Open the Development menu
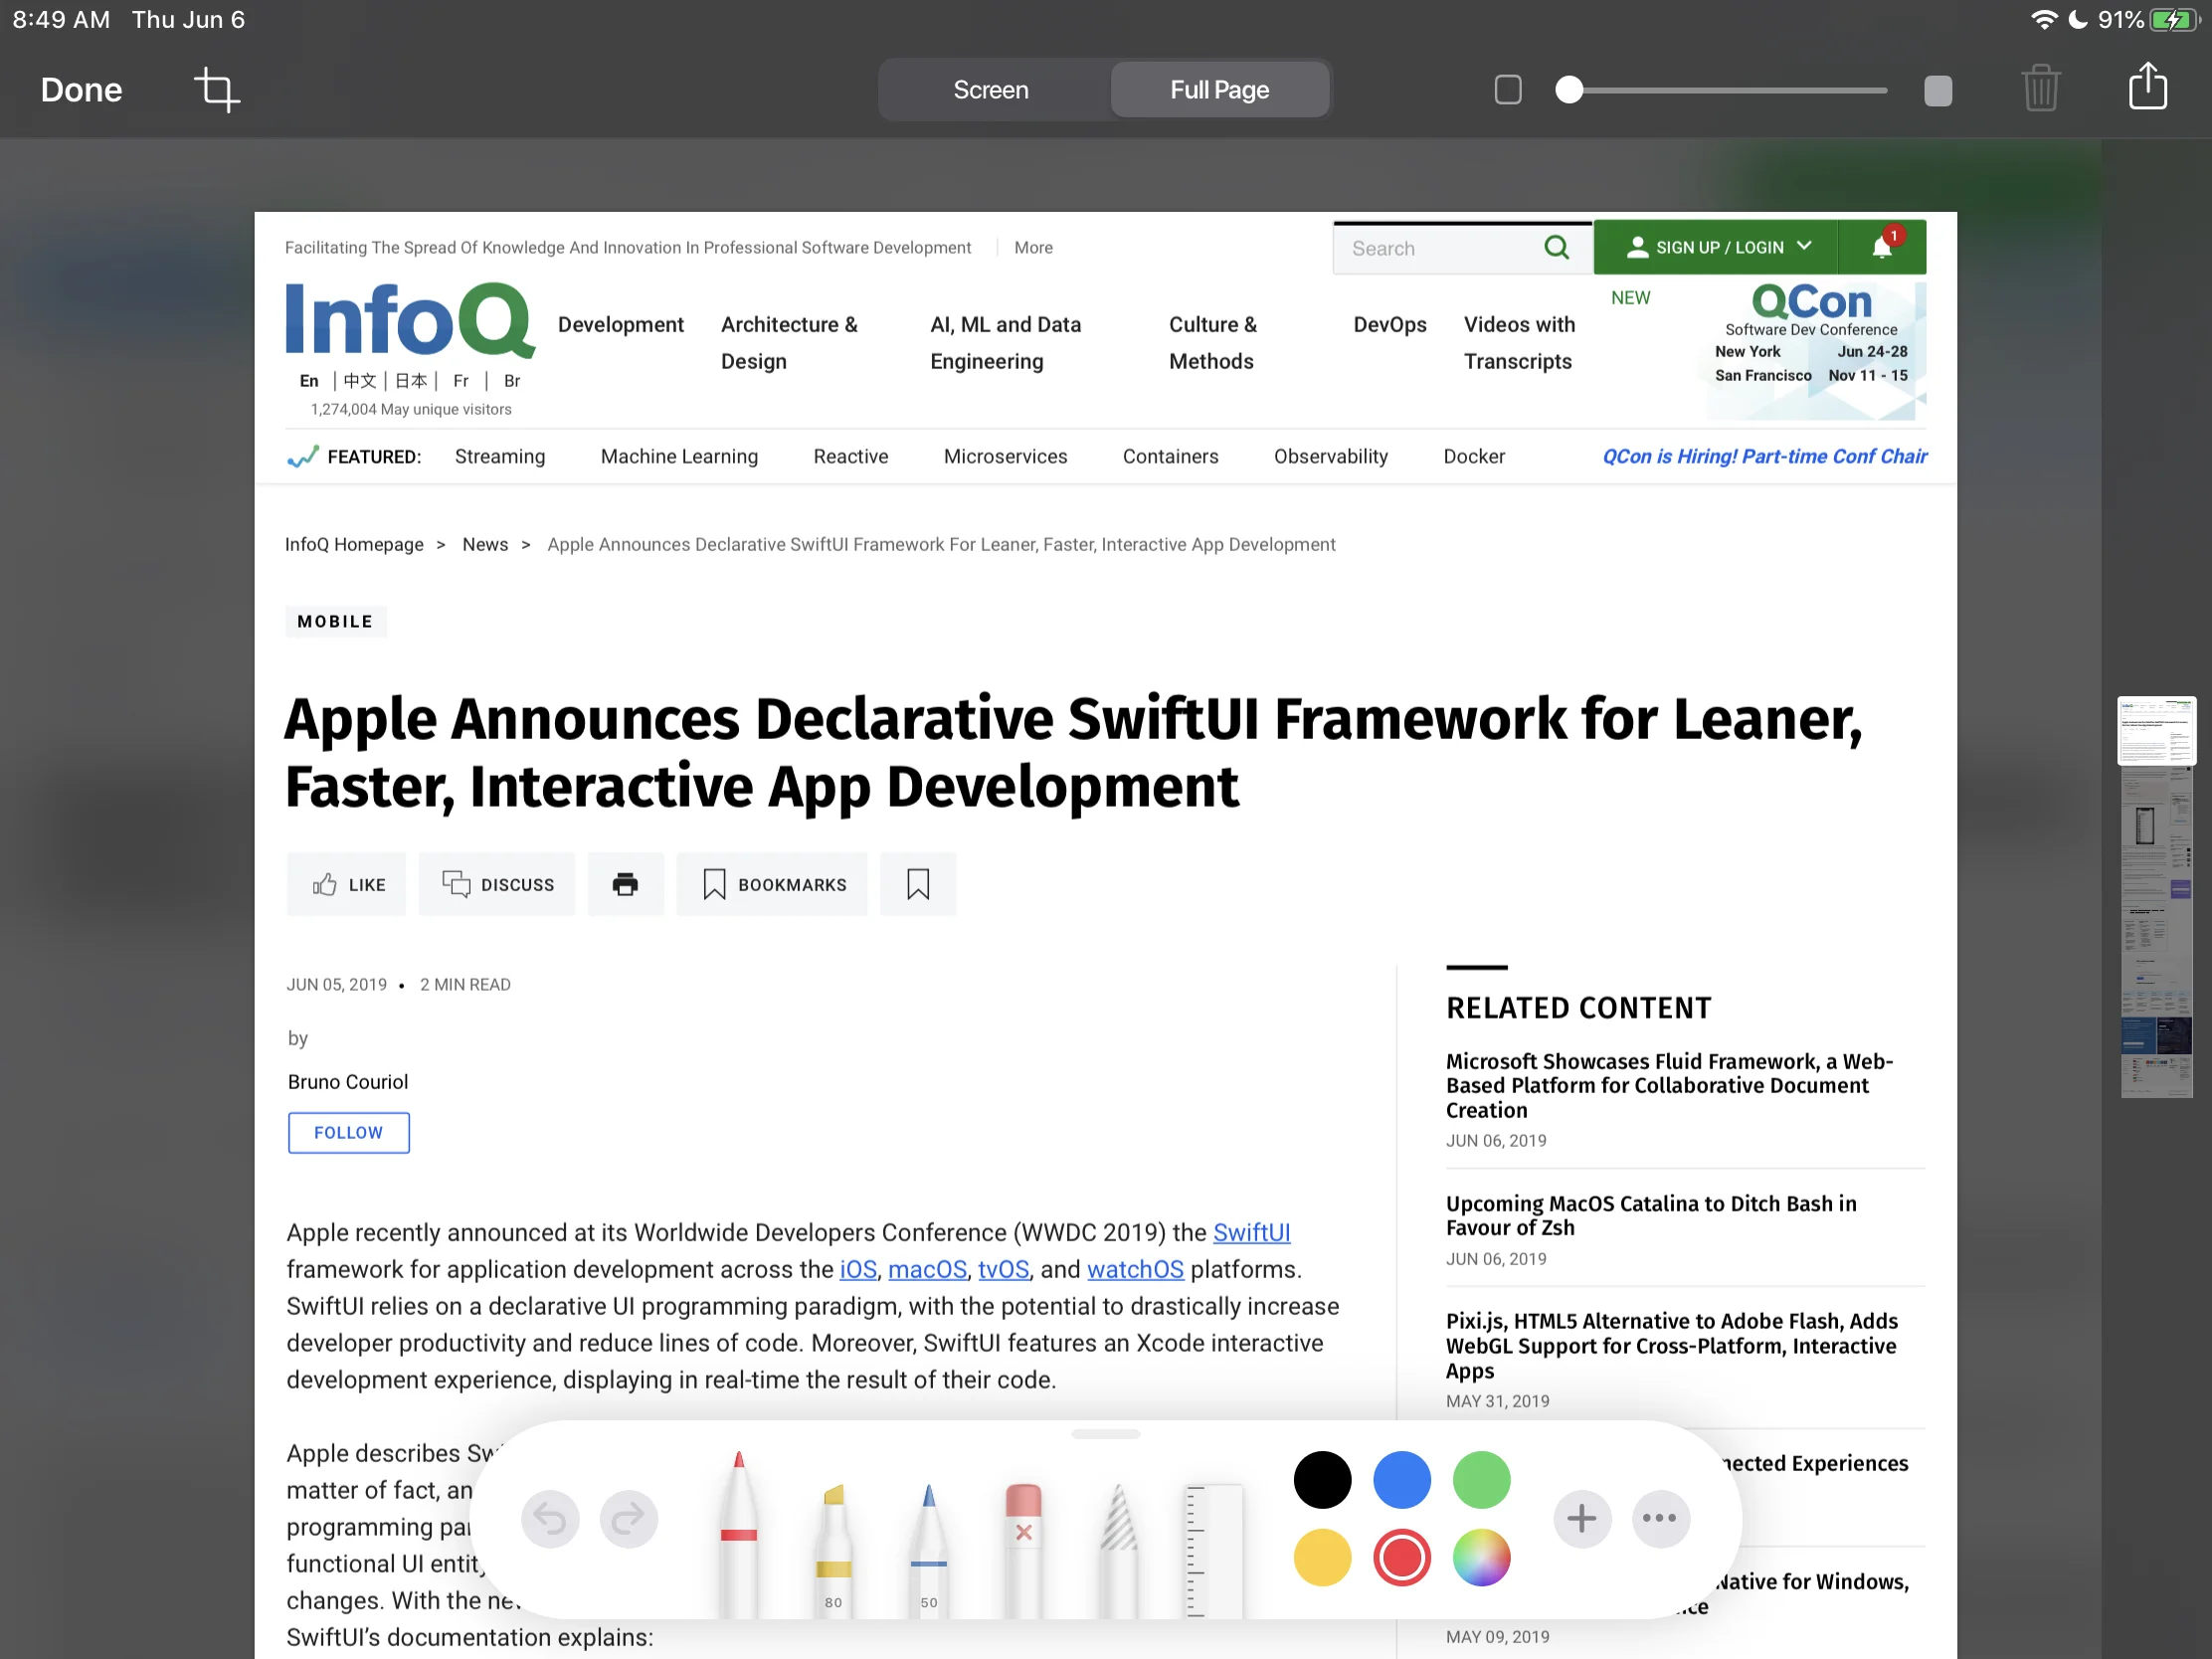2212x1659 pixels. pyautogui.click(x=620, y=324)
